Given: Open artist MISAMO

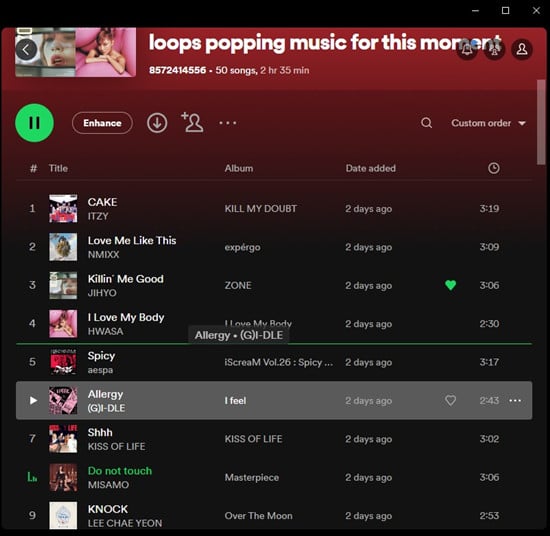Looking at the screenshot, I should point(108,485).
